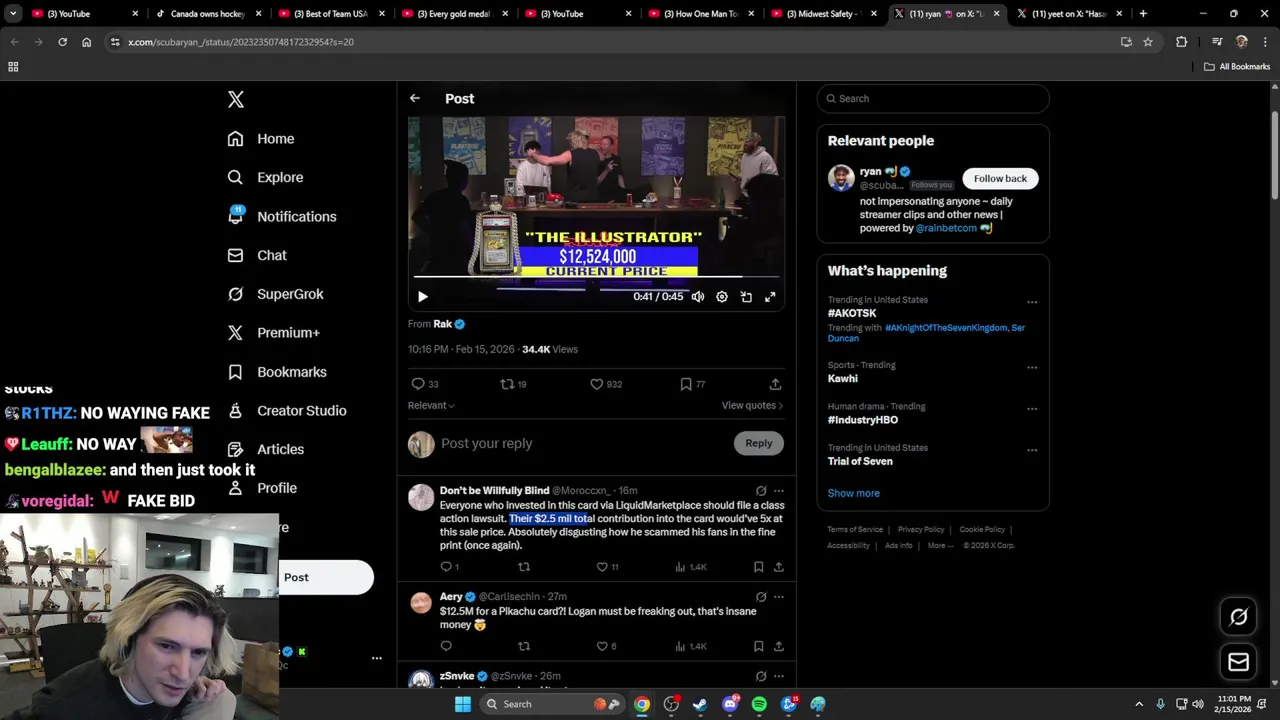Open more options for #IndustryHBO trend
The image size is (1280, 720).
click(x=1032, y=409)
